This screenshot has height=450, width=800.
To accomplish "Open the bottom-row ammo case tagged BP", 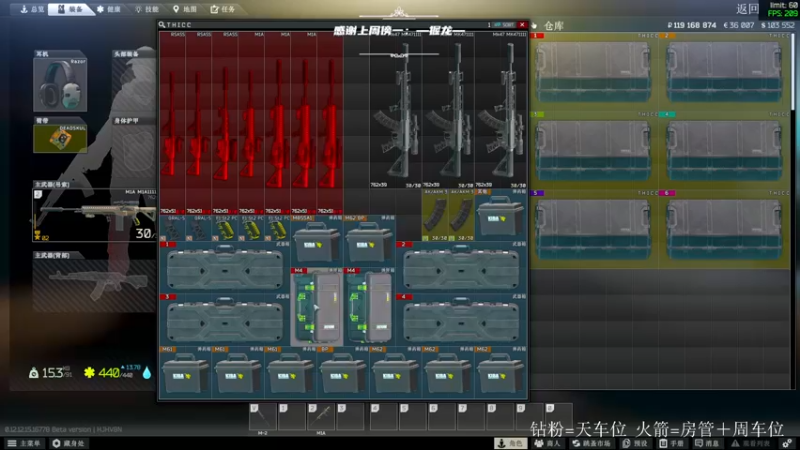I will [343, 373].
